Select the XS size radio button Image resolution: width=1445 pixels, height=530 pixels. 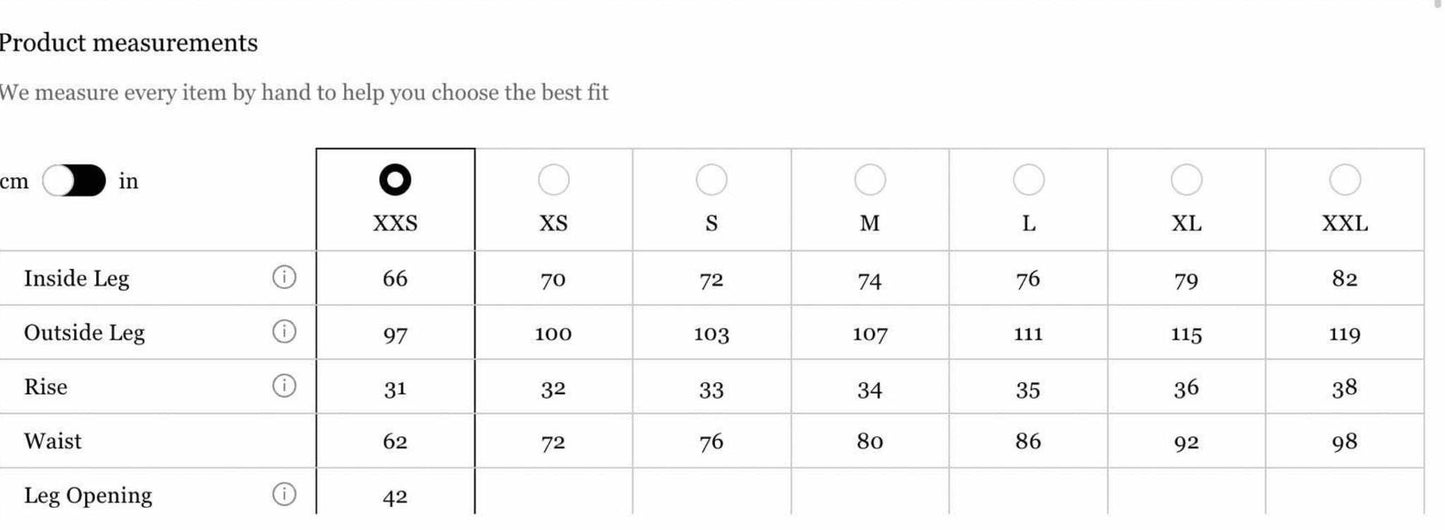pyautogui.click(x=553, y=180)
